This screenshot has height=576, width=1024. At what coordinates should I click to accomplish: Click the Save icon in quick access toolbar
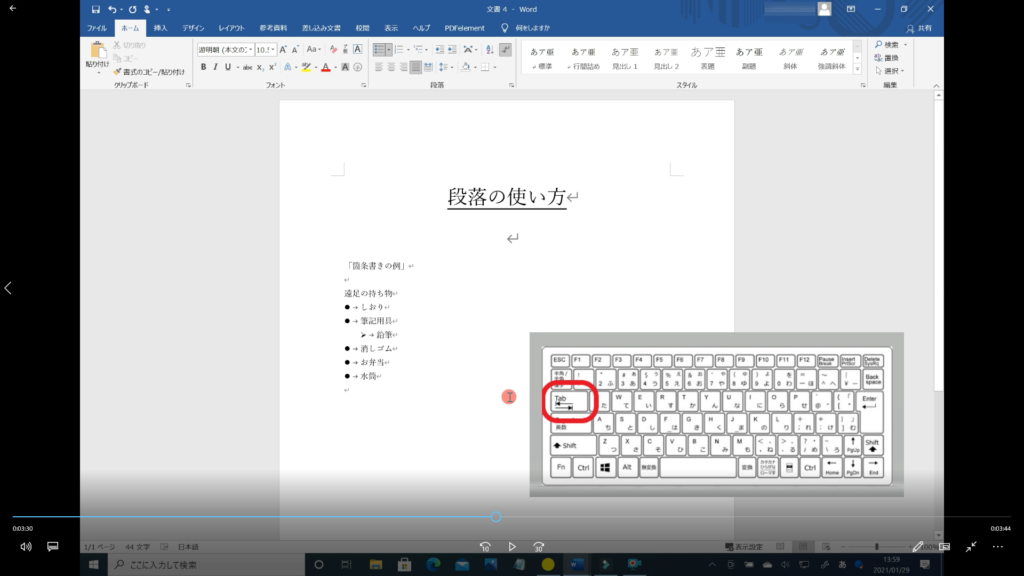(x=95, y=9)
